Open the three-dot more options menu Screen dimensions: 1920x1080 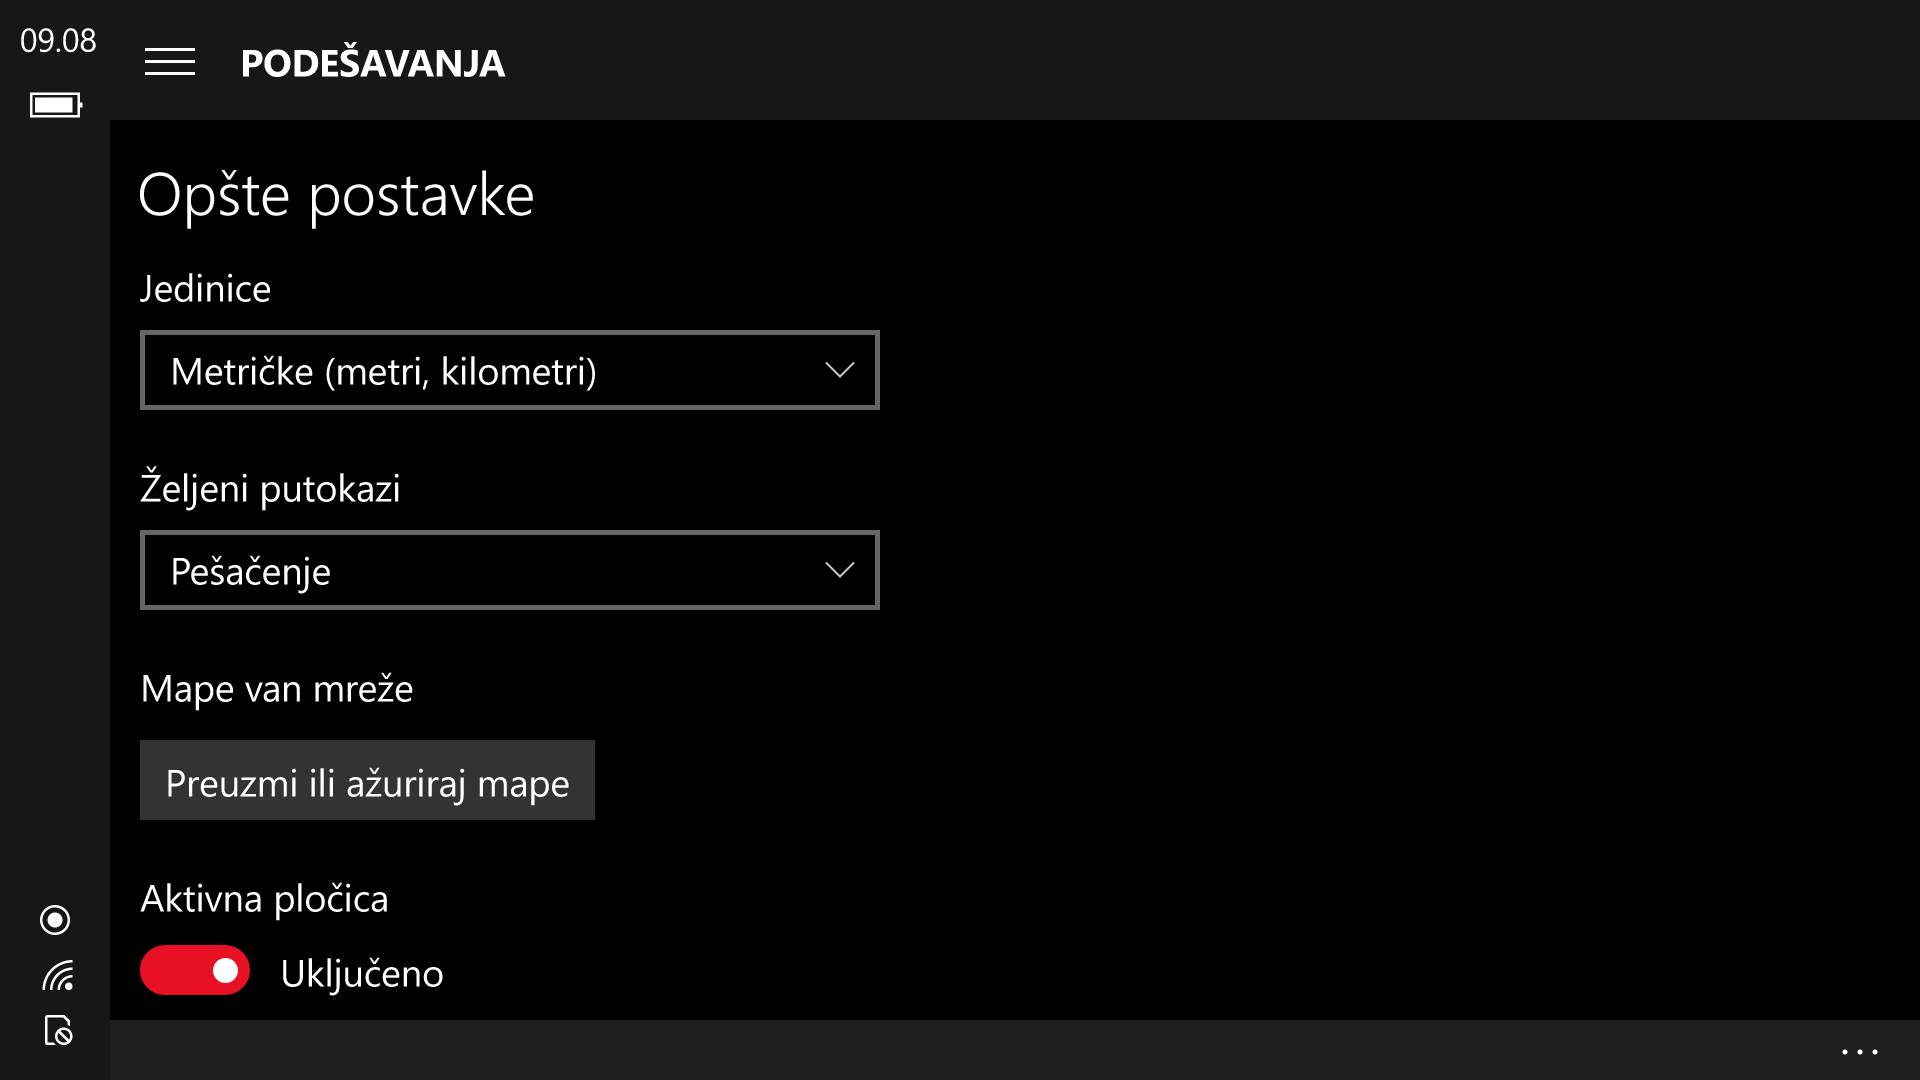(x=1859, y=1052)
